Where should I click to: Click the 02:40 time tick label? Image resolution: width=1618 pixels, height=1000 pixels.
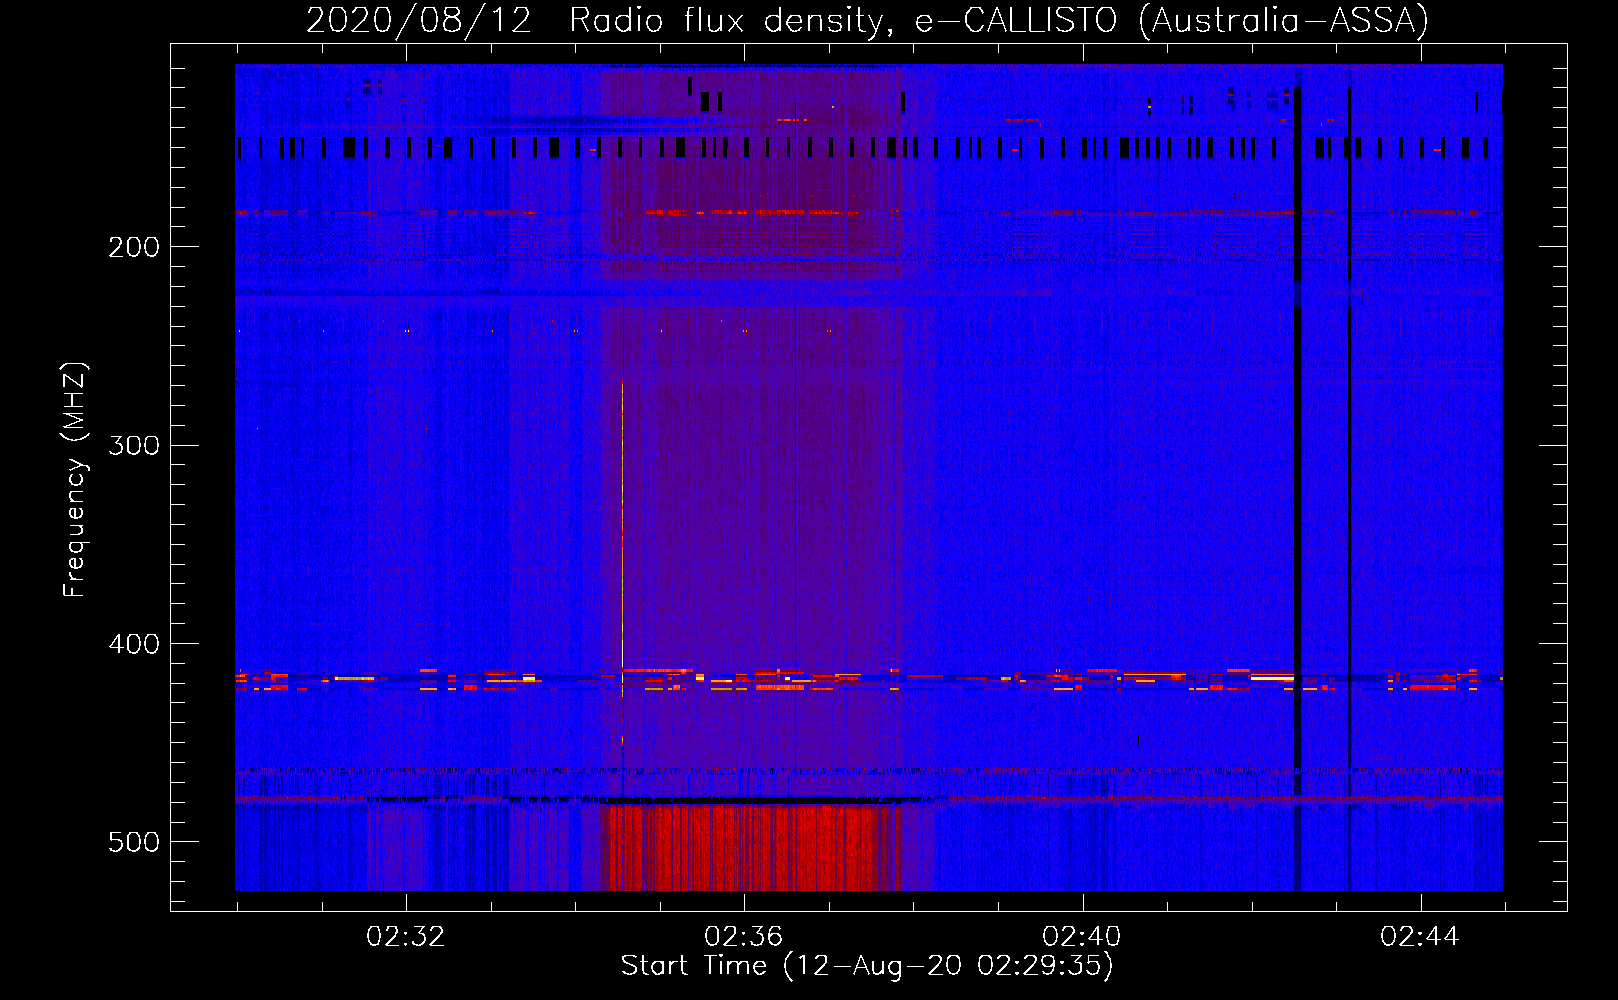1081,937
